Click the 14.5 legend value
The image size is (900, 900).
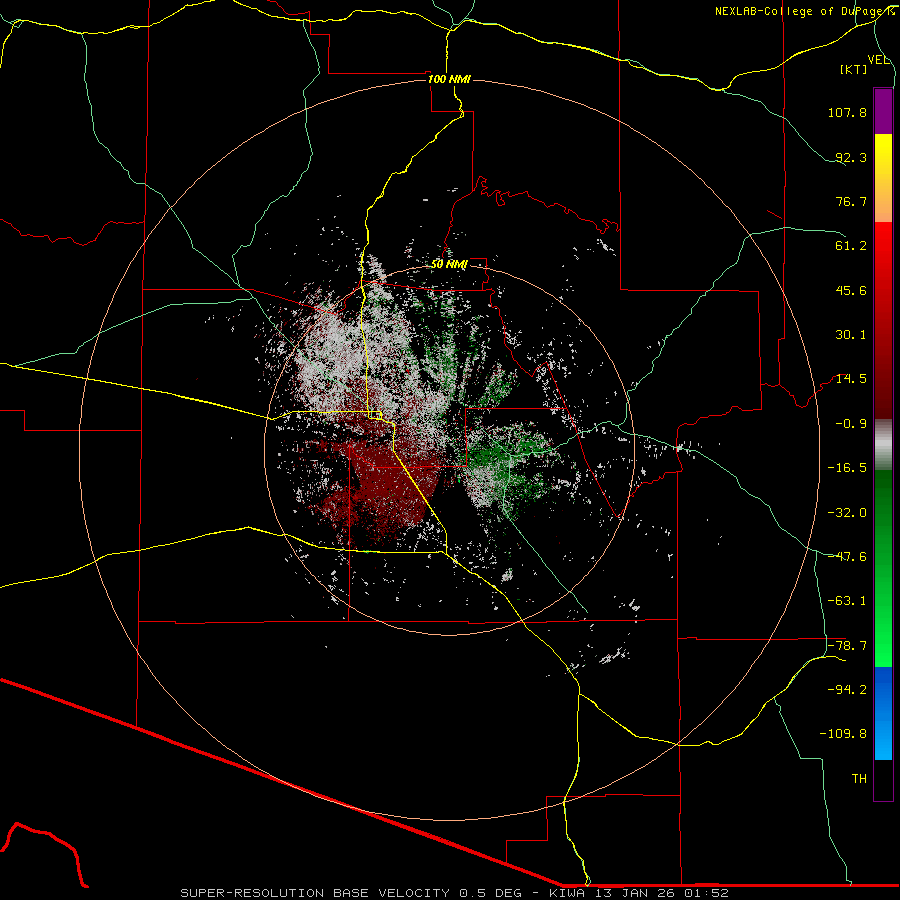tap(851, 379)
